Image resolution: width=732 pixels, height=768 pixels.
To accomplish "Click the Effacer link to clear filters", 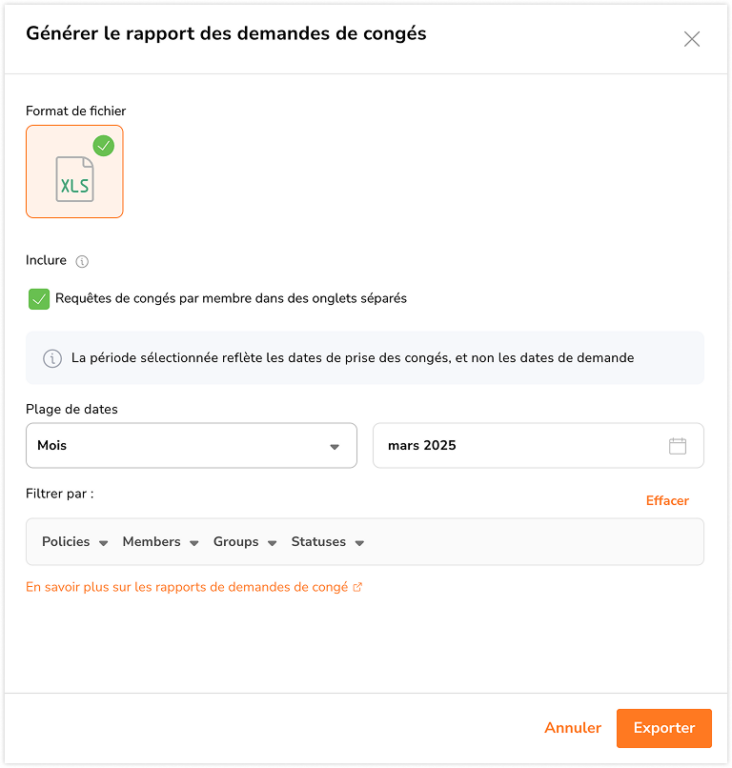I will (x=667, y=501).
